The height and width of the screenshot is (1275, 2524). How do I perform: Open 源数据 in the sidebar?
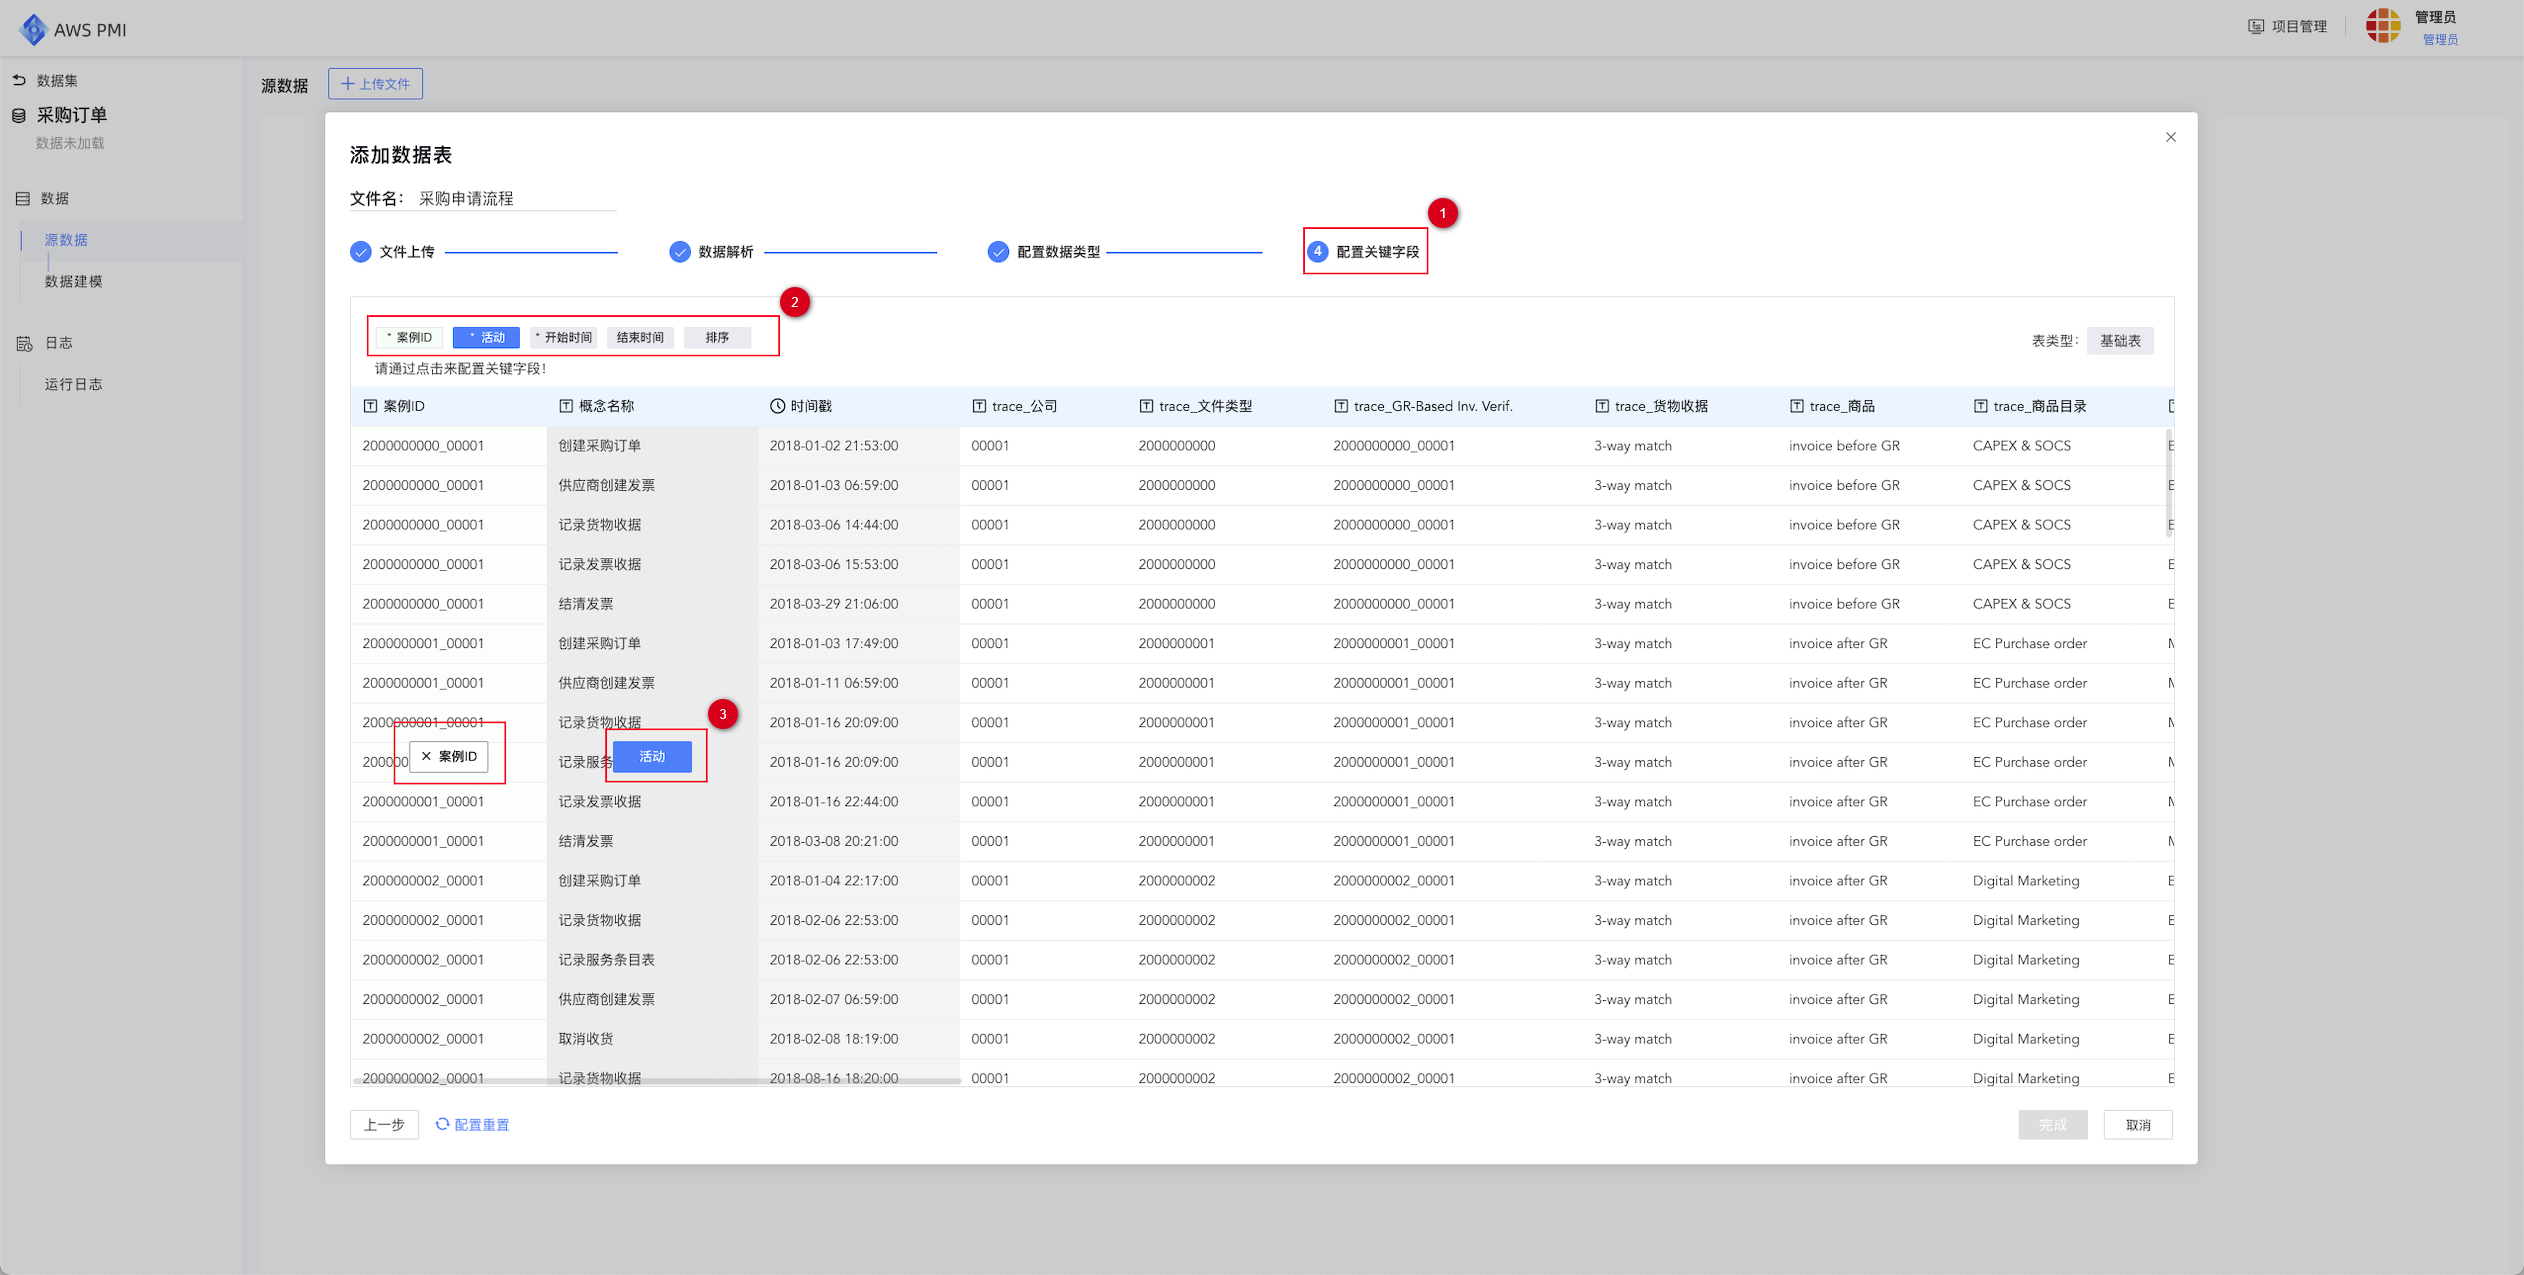pos(66,240)
